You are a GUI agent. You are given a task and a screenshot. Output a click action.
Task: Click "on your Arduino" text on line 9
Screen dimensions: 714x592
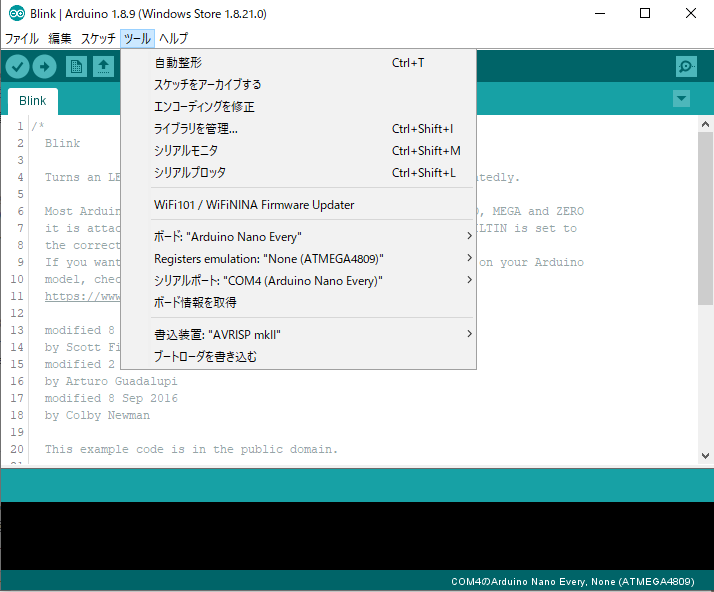pyautogui.click(x=531, y=263)
